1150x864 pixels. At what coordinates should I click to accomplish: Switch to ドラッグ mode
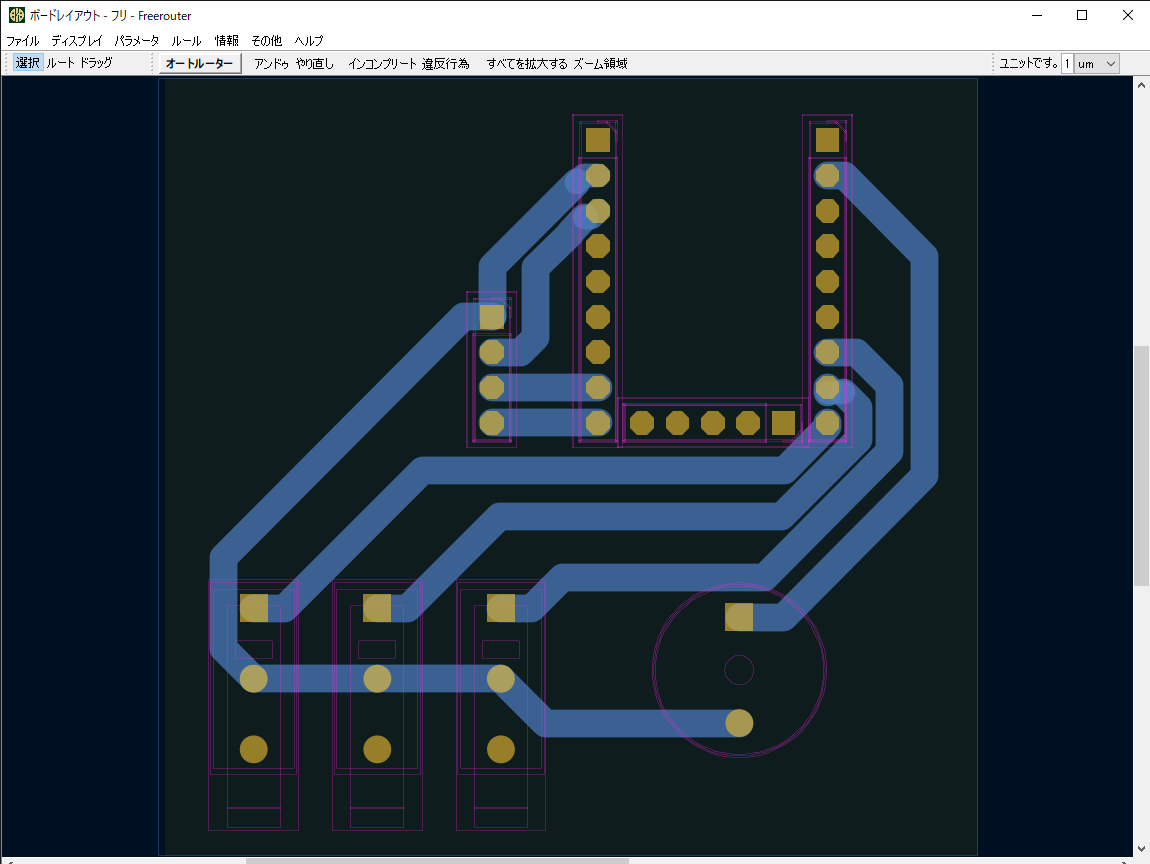tap(96, 63)
